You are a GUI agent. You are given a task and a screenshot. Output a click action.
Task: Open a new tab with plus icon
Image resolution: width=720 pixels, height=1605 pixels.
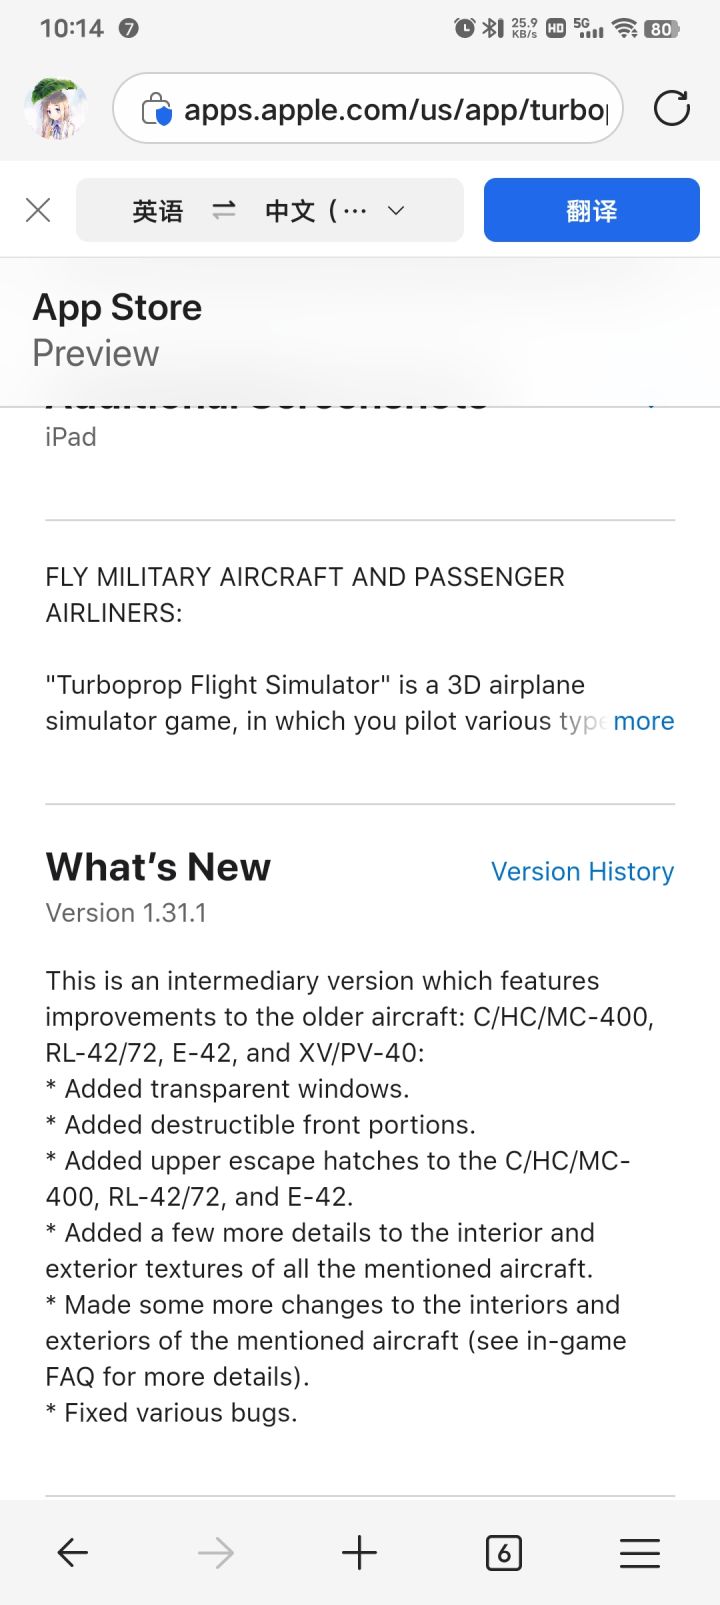coord(359,1552)
